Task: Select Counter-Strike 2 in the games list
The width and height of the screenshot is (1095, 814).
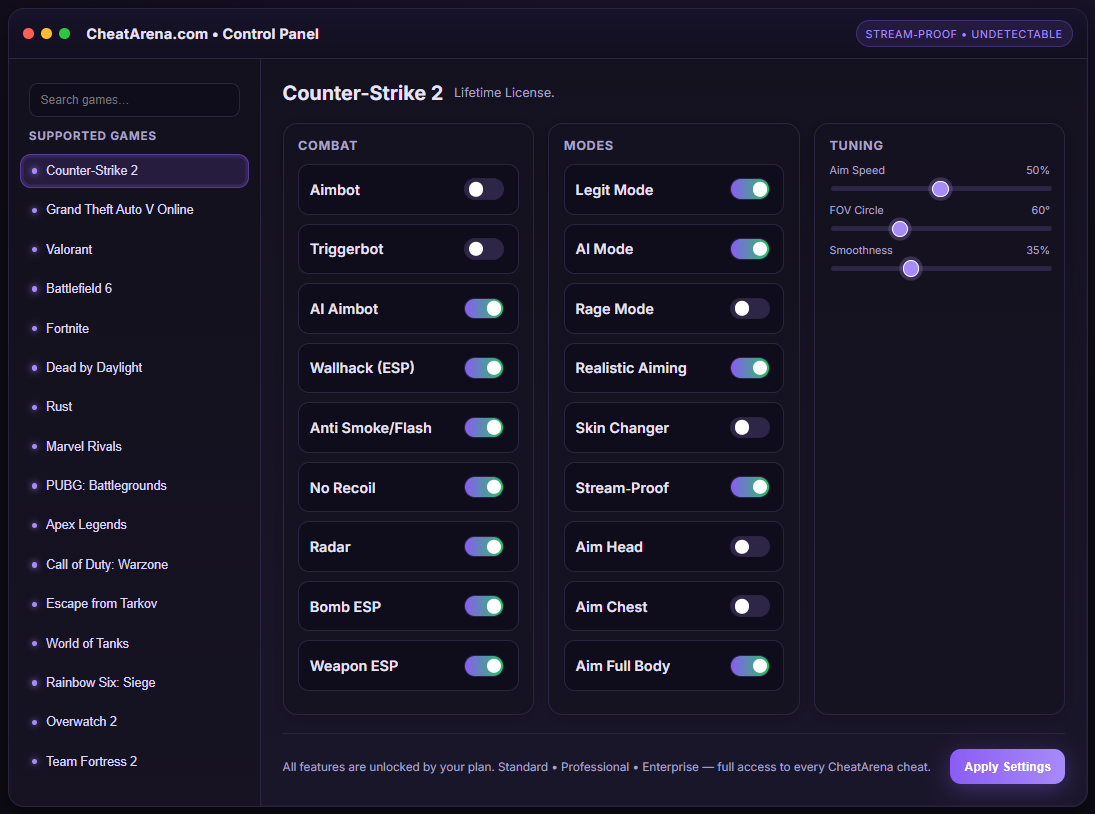Action: coord(134,171)
